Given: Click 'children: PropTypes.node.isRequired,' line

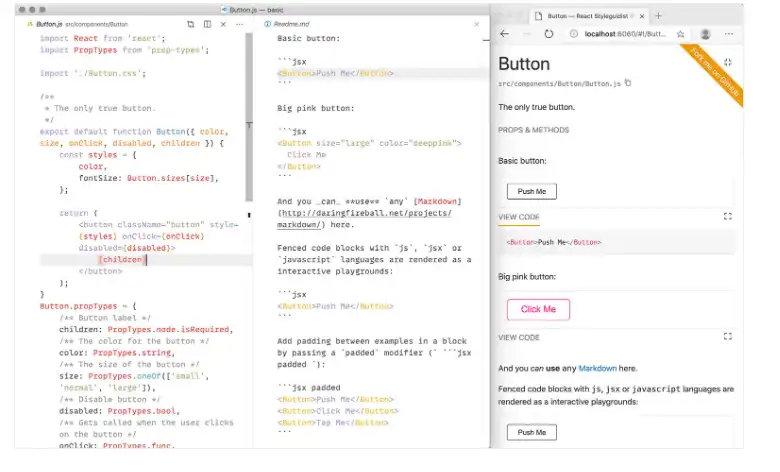Looking at the screenshot, I should (x=146, y=330).
